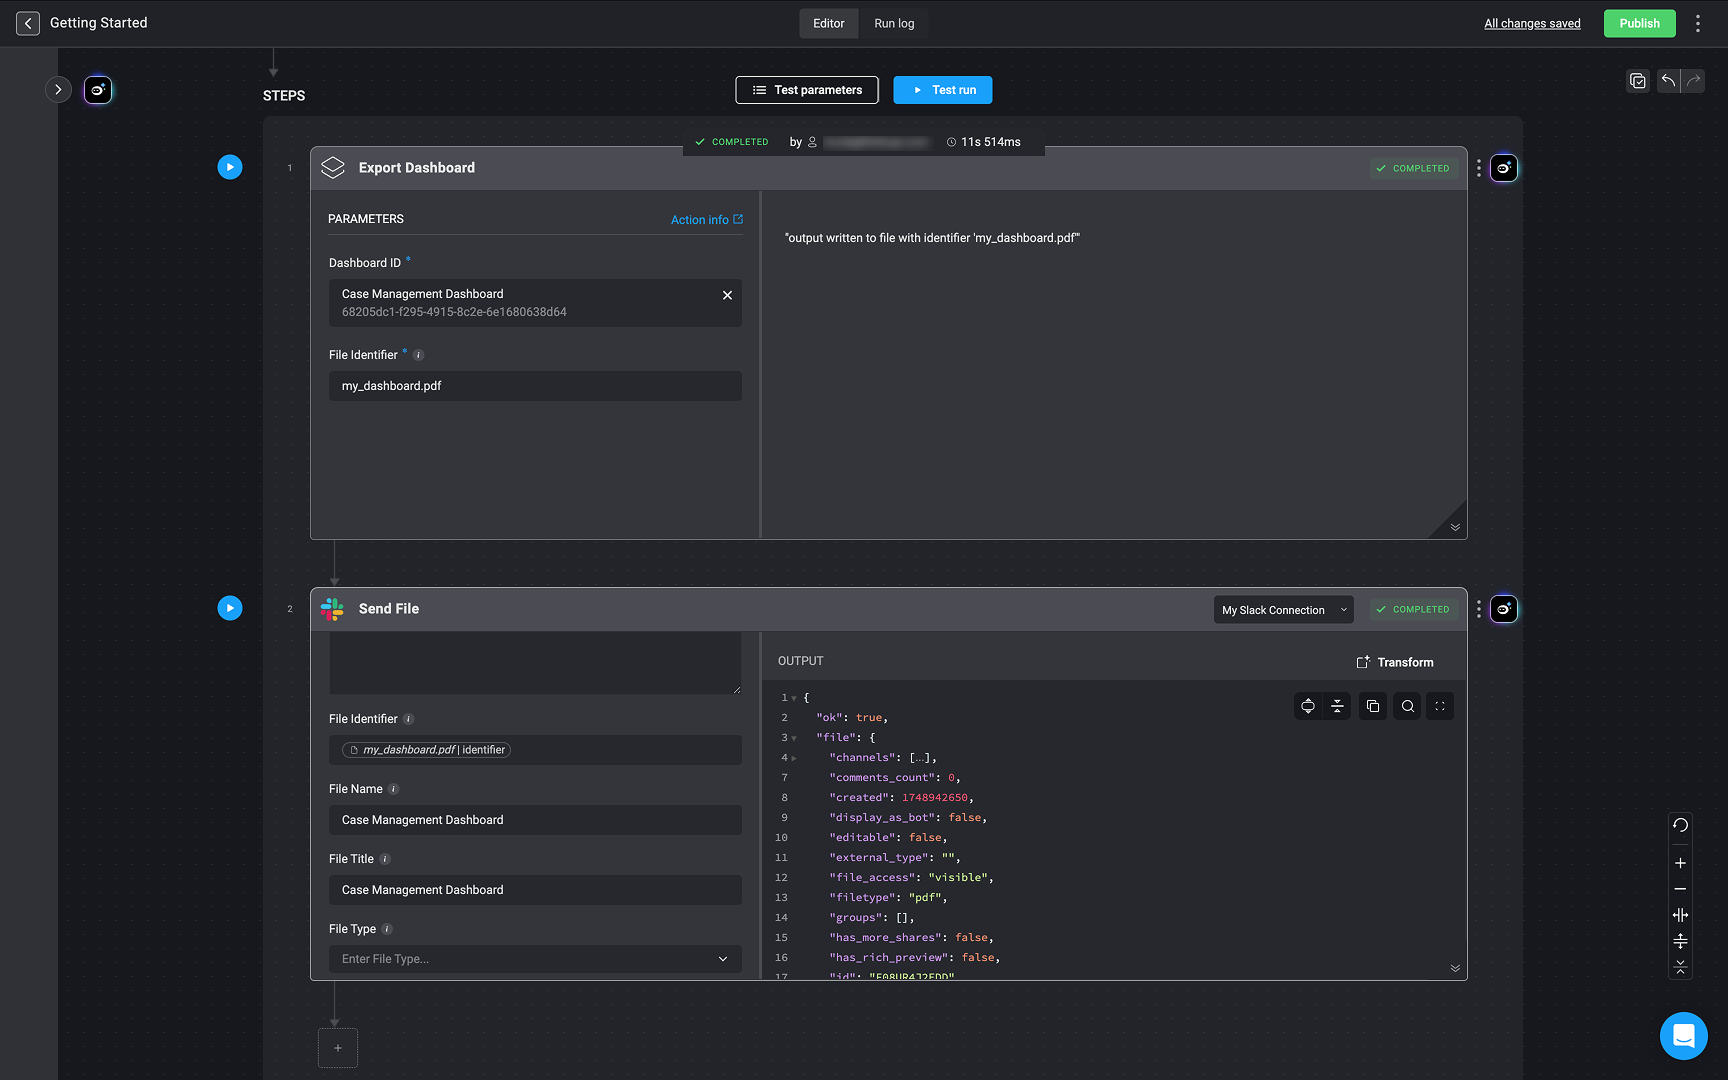Show File Type info tooltip

(x=387, y=929)
